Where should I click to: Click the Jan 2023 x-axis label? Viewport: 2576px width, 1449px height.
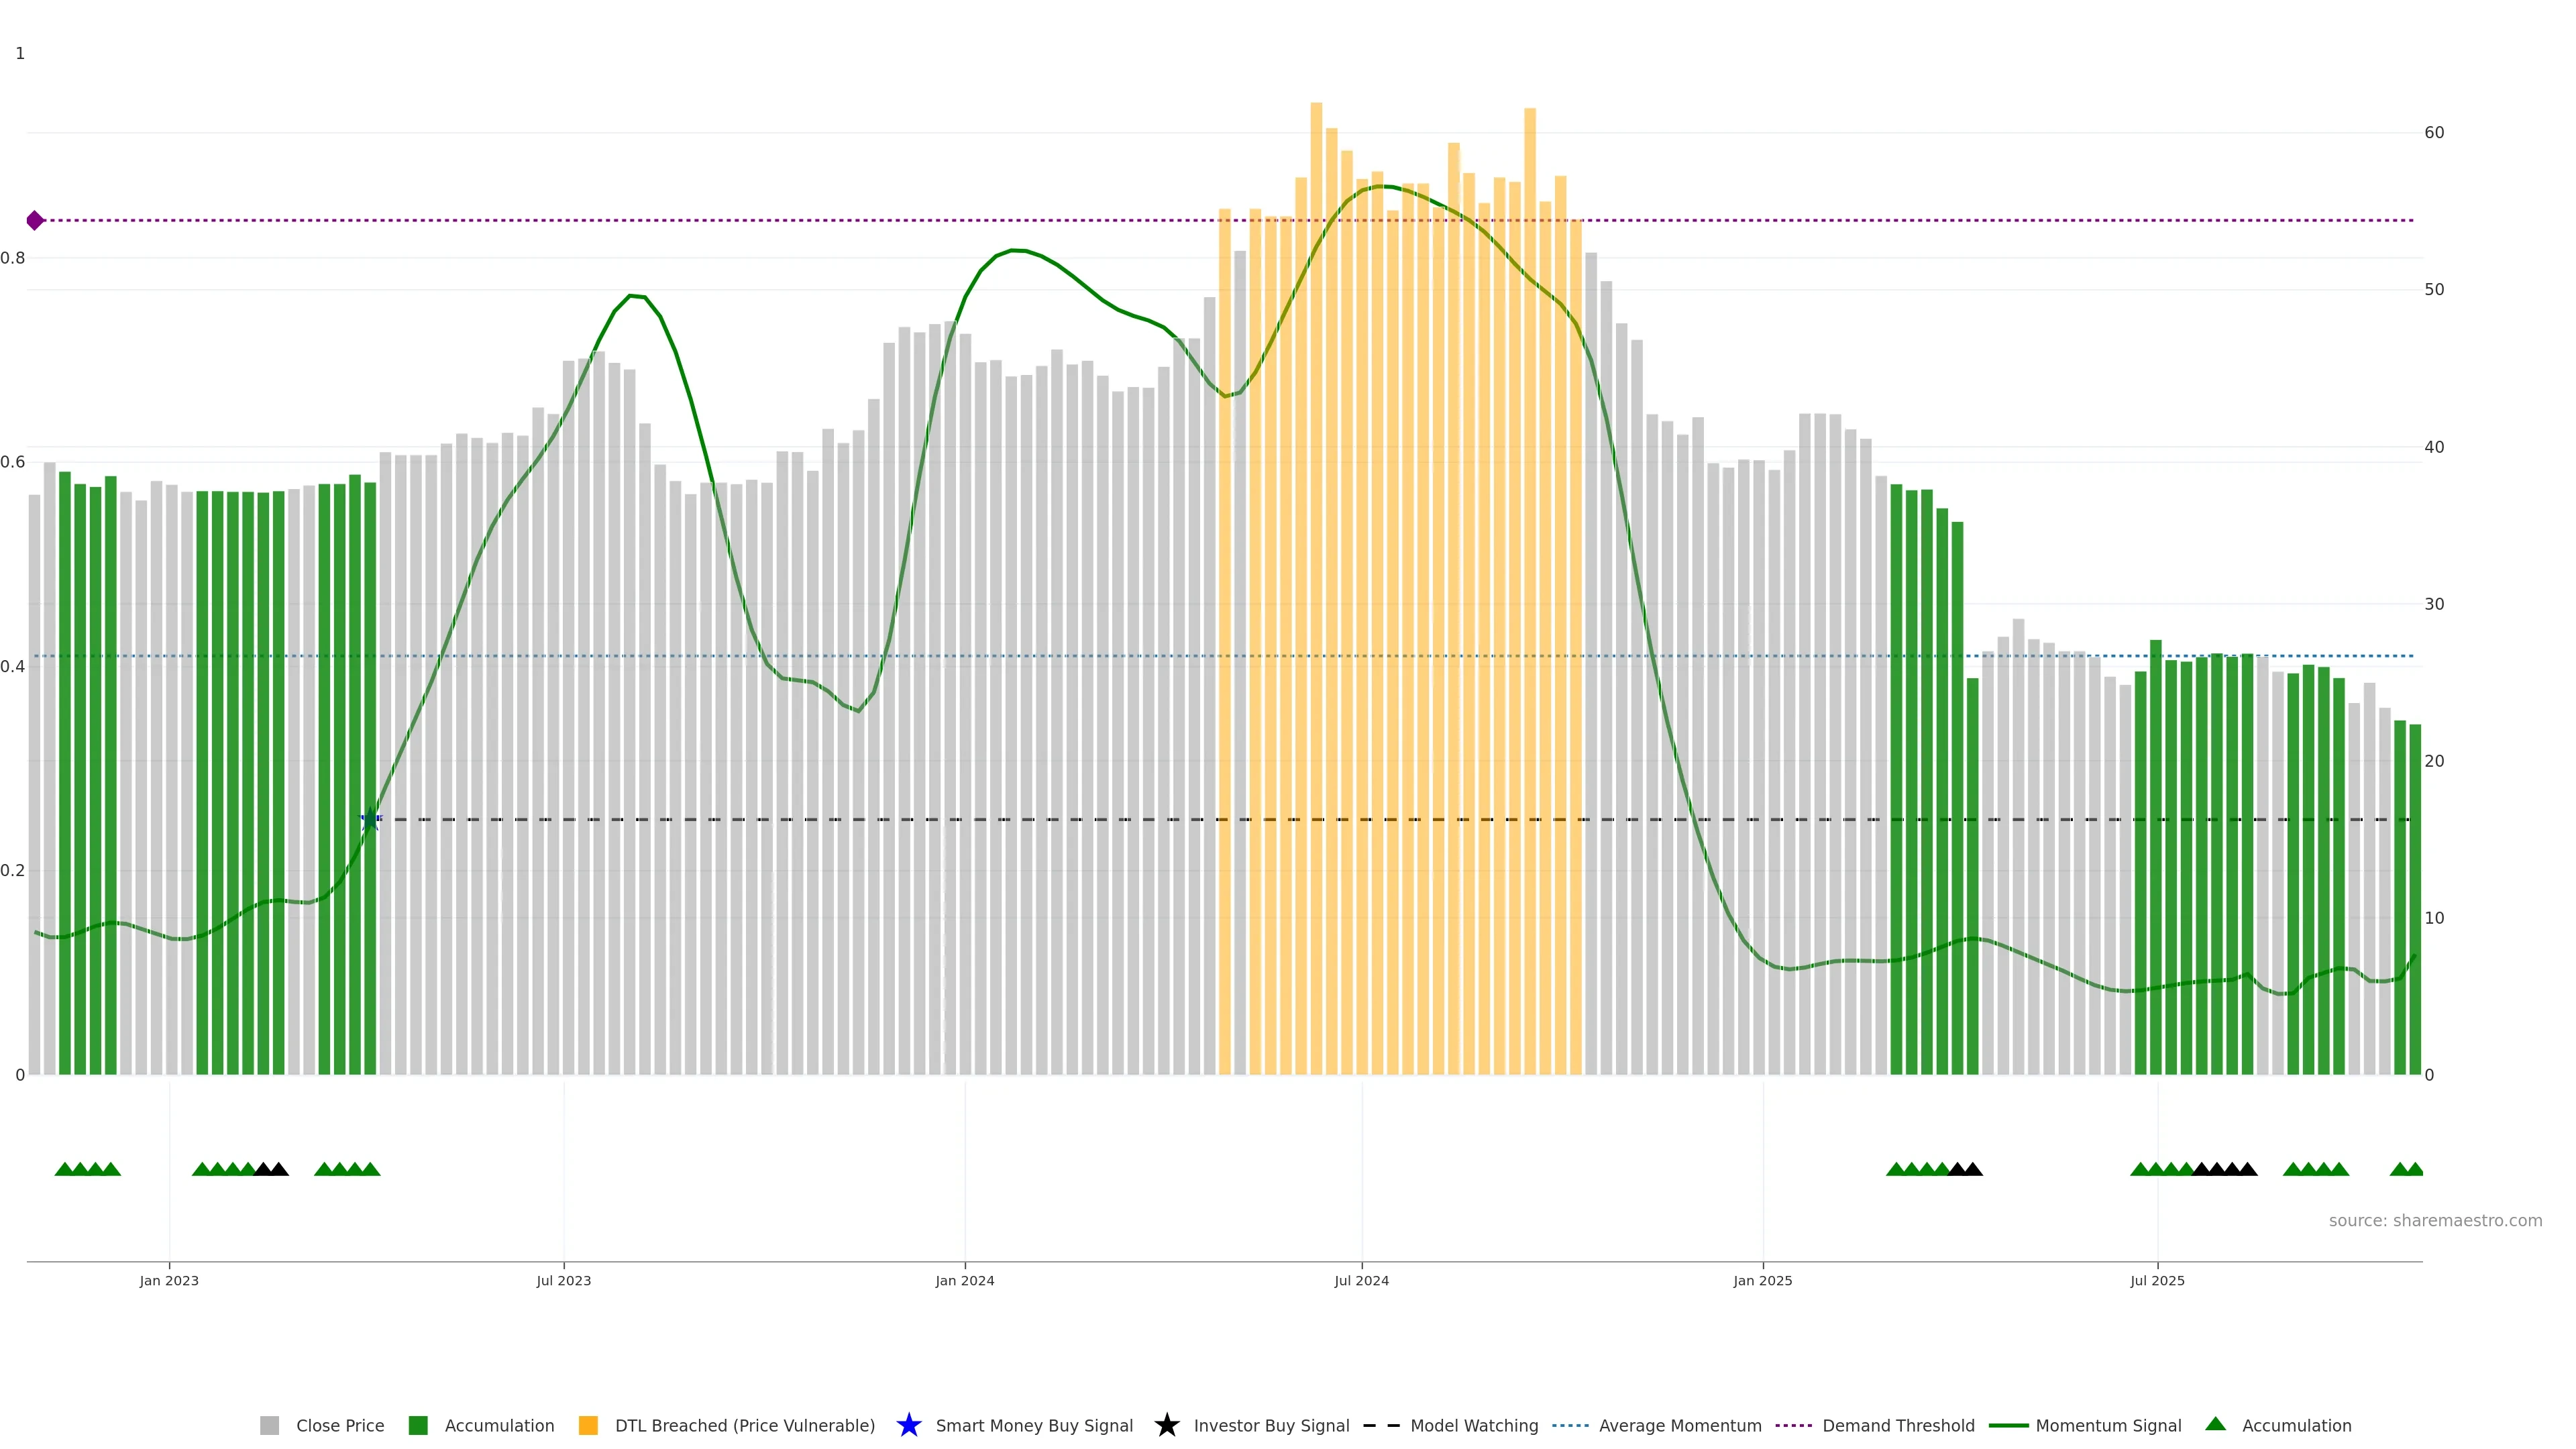[x=169, y=1280]
